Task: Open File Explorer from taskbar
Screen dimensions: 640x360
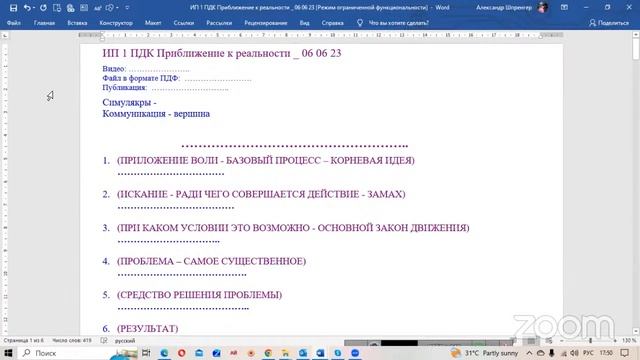Action: point(285,353)
